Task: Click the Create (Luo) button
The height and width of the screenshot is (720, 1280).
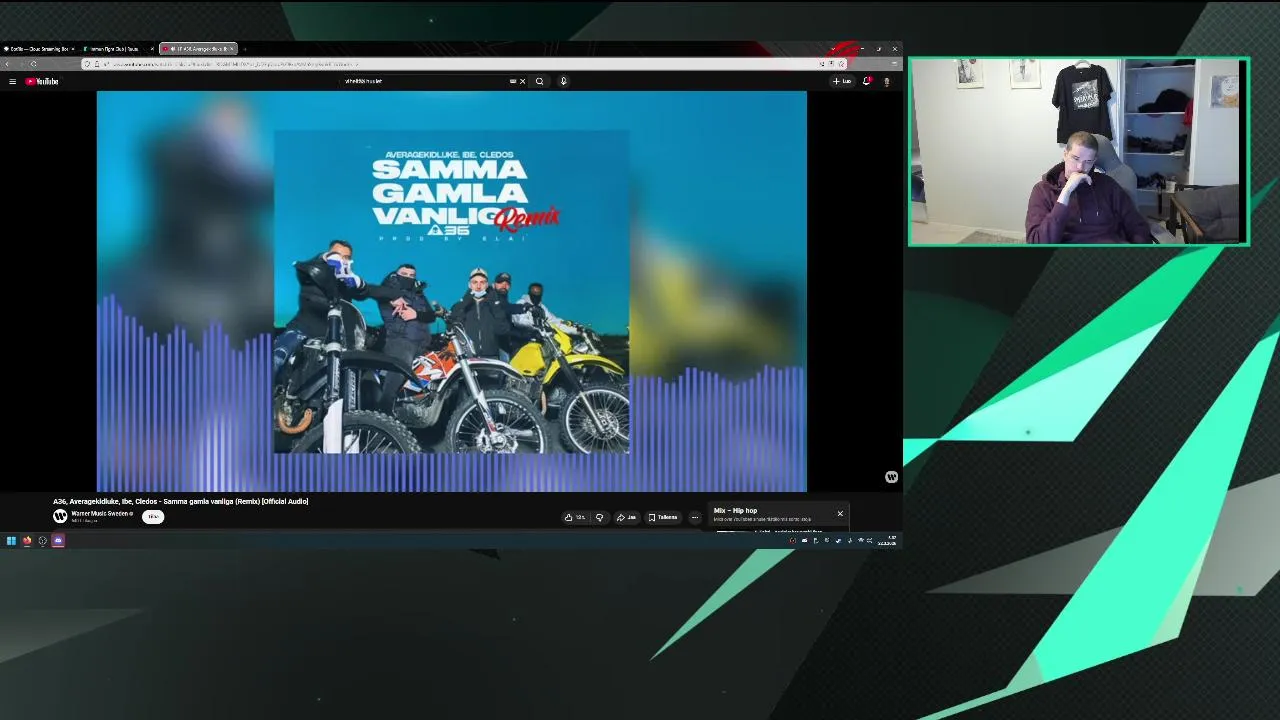Action: 842,81
